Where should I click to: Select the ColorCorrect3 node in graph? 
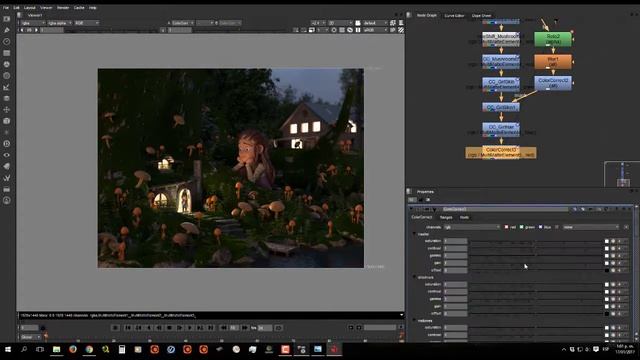point(501,153)
